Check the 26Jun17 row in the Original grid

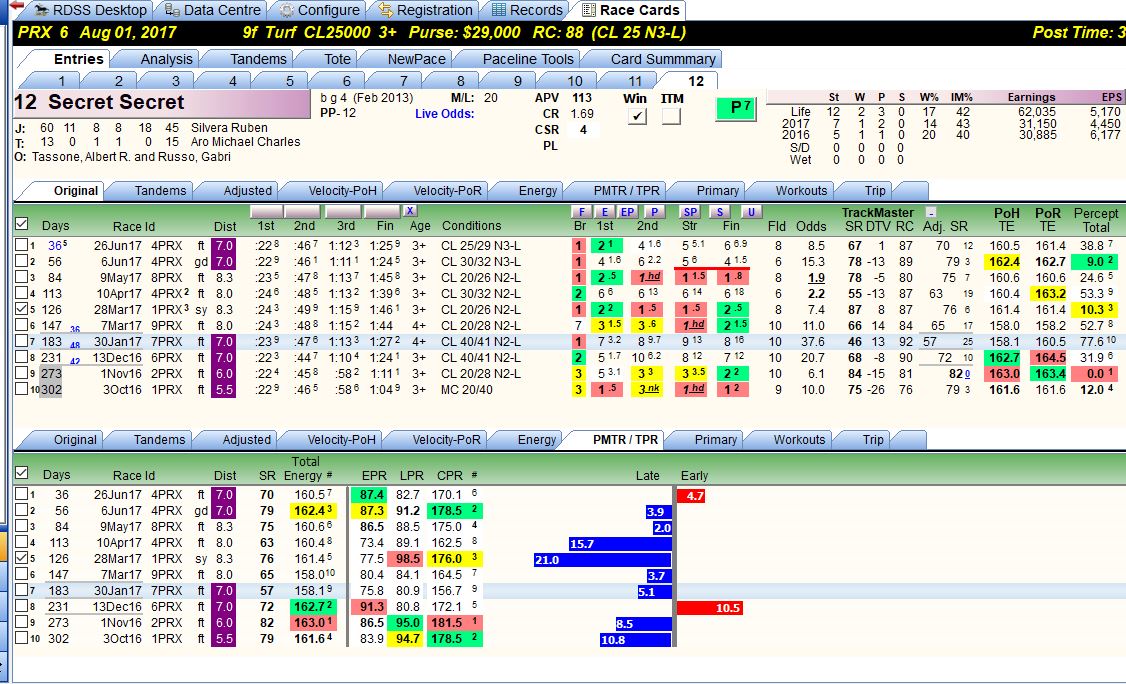[x=22, y=245]
